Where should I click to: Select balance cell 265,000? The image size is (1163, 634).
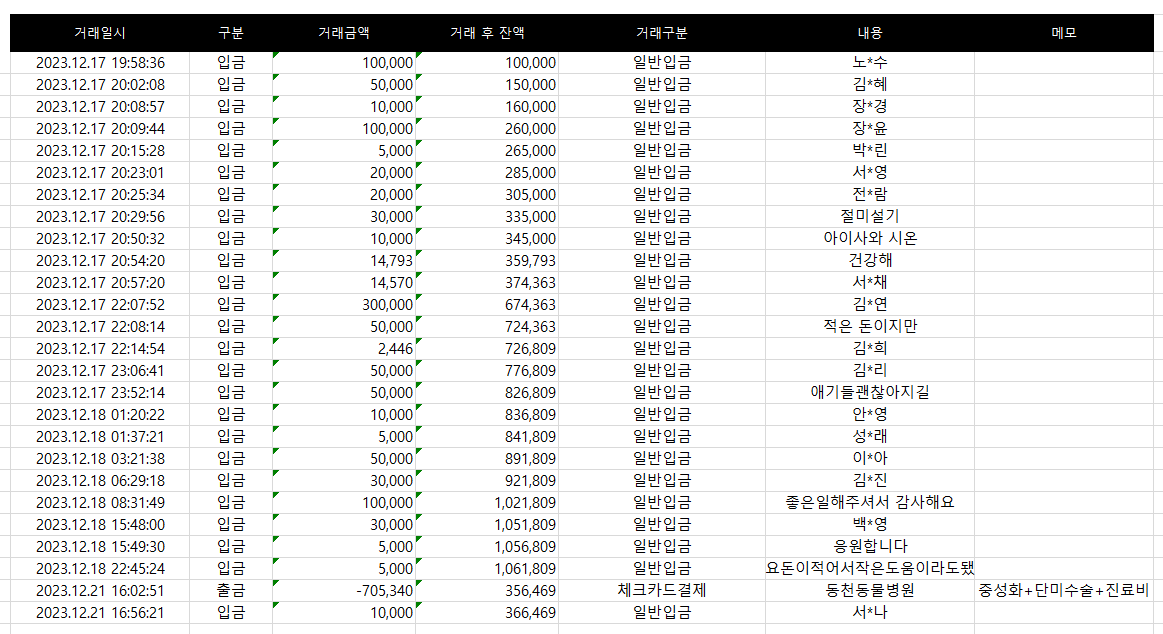(x=487, y=151)
